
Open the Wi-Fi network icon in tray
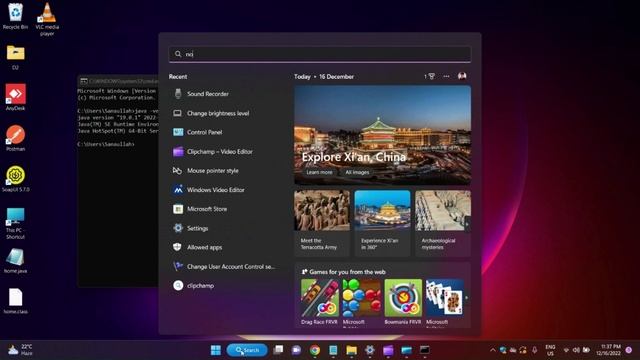tap(566, 350)
